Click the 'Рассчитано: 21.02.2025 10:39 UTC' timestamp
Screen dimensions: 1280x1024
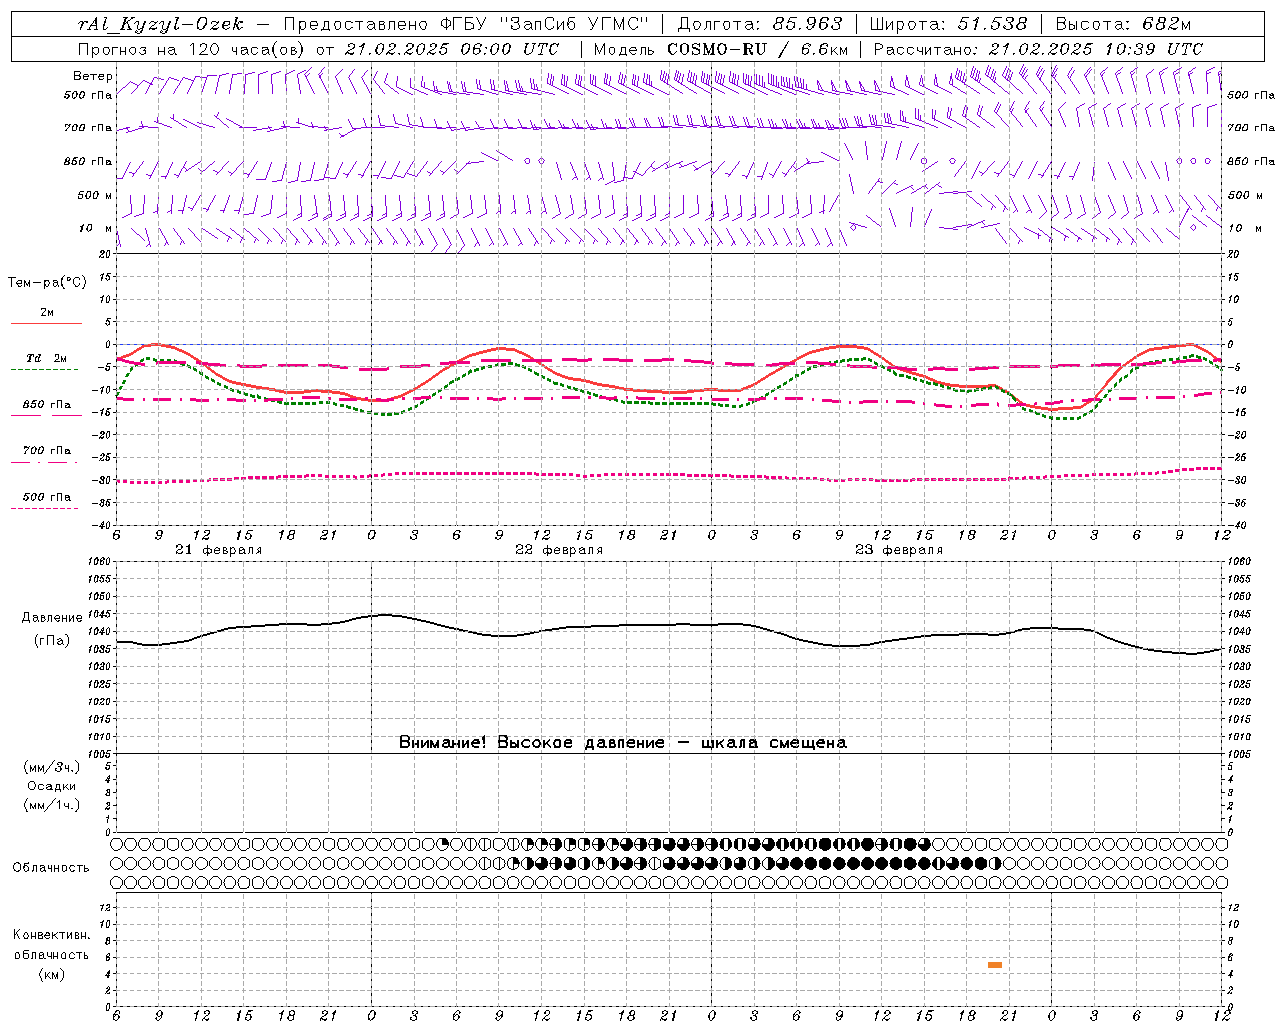pyautogui.click(x=1038, y=49)
